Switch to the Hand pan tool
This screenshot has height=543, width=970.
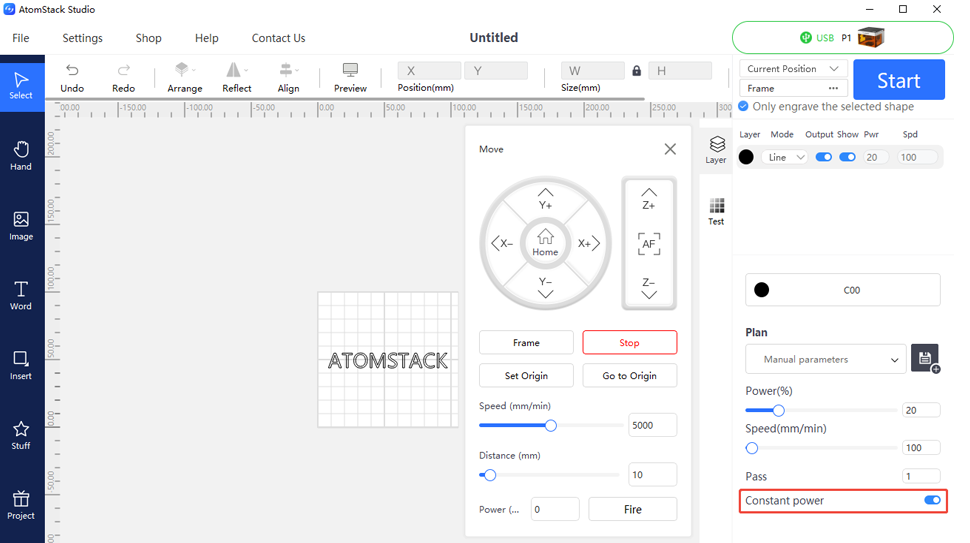(x=21, y=156)
